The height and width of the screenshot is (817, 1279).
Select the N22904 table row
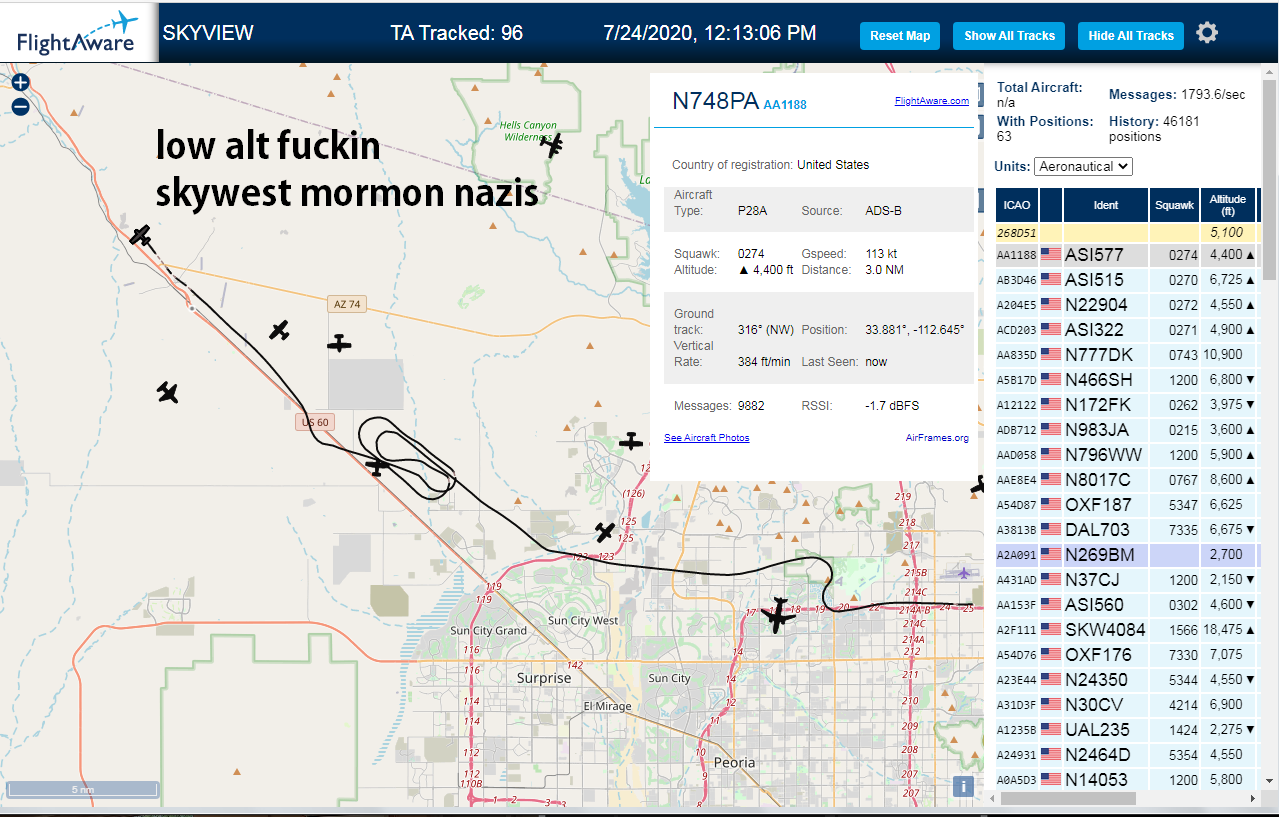tap(1127, 305)
